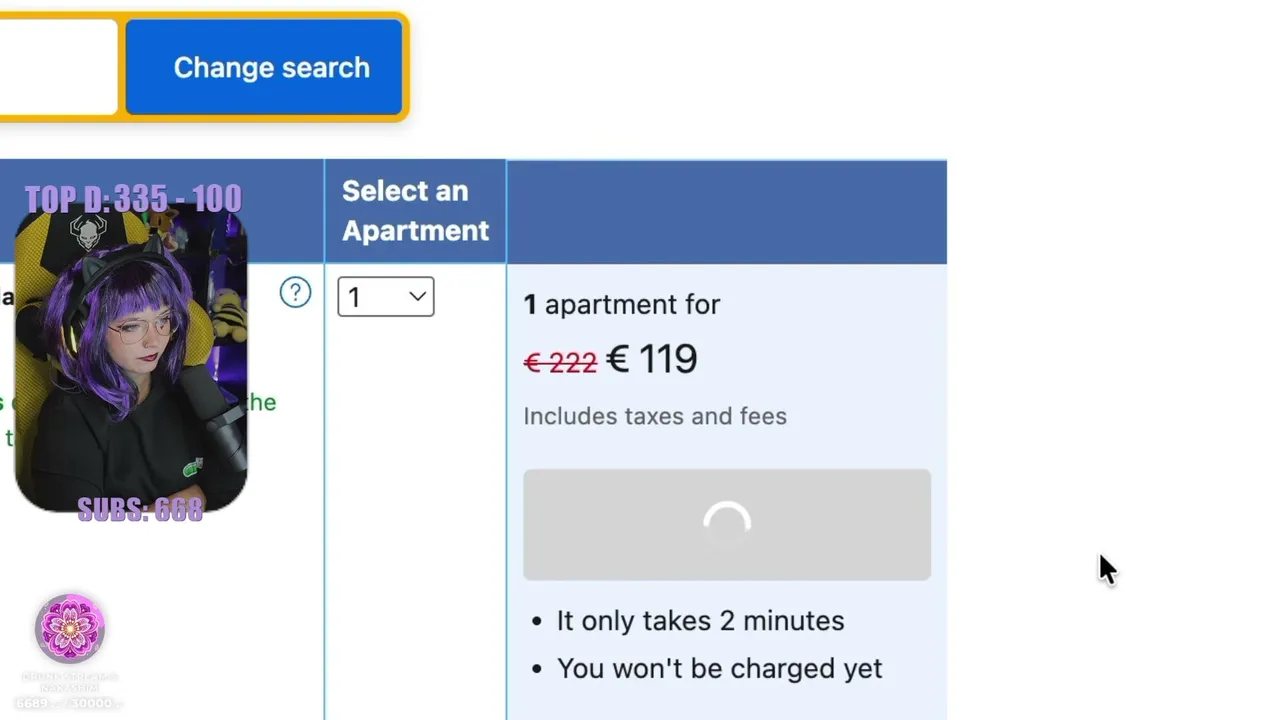Click the purple flower badge icon
The height and width of the screenshot is (720, 1280).
(x=70, y=628)
